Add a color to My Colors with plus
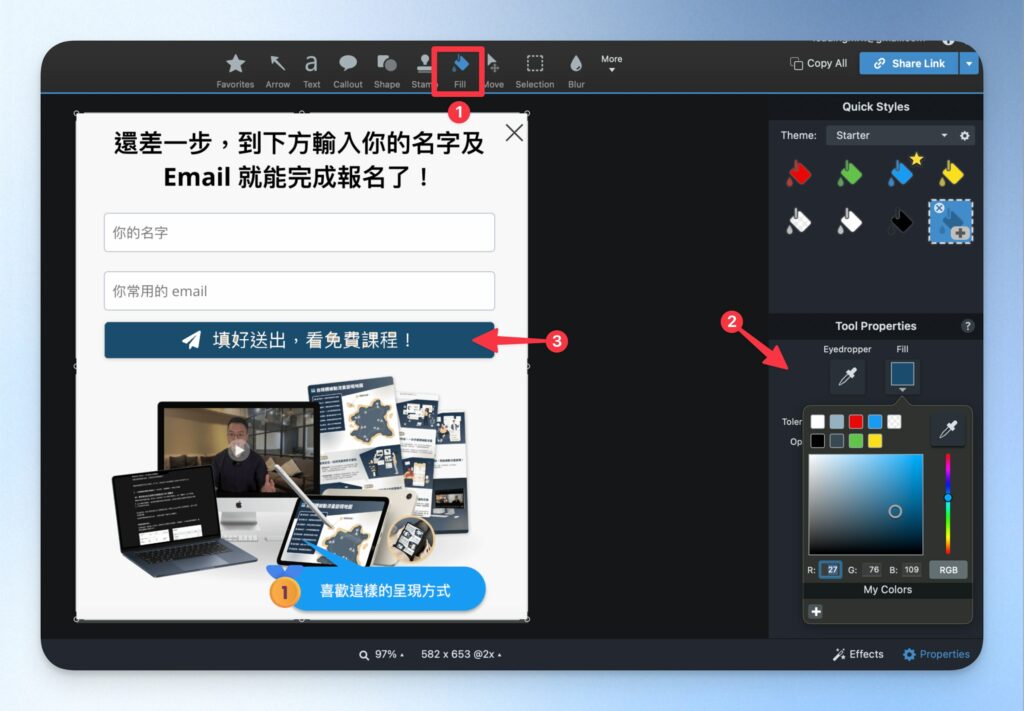 tap(816, 612)
